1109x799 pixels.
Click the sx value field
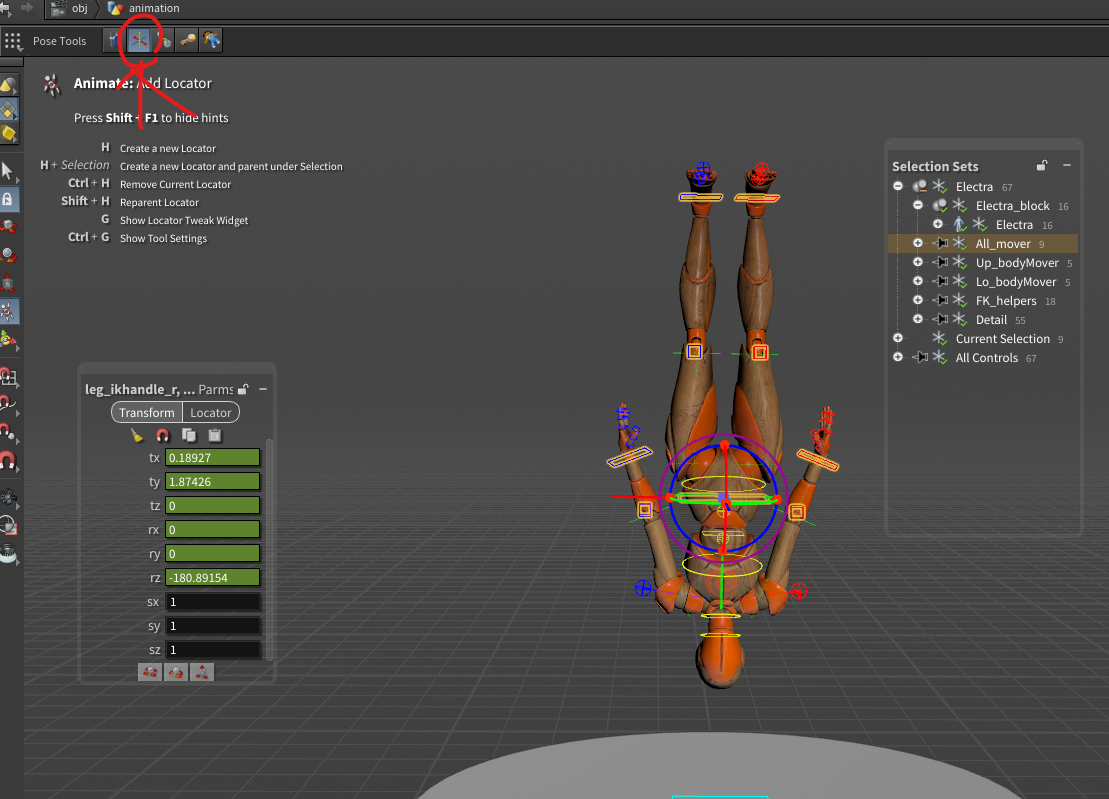point(212,602)
